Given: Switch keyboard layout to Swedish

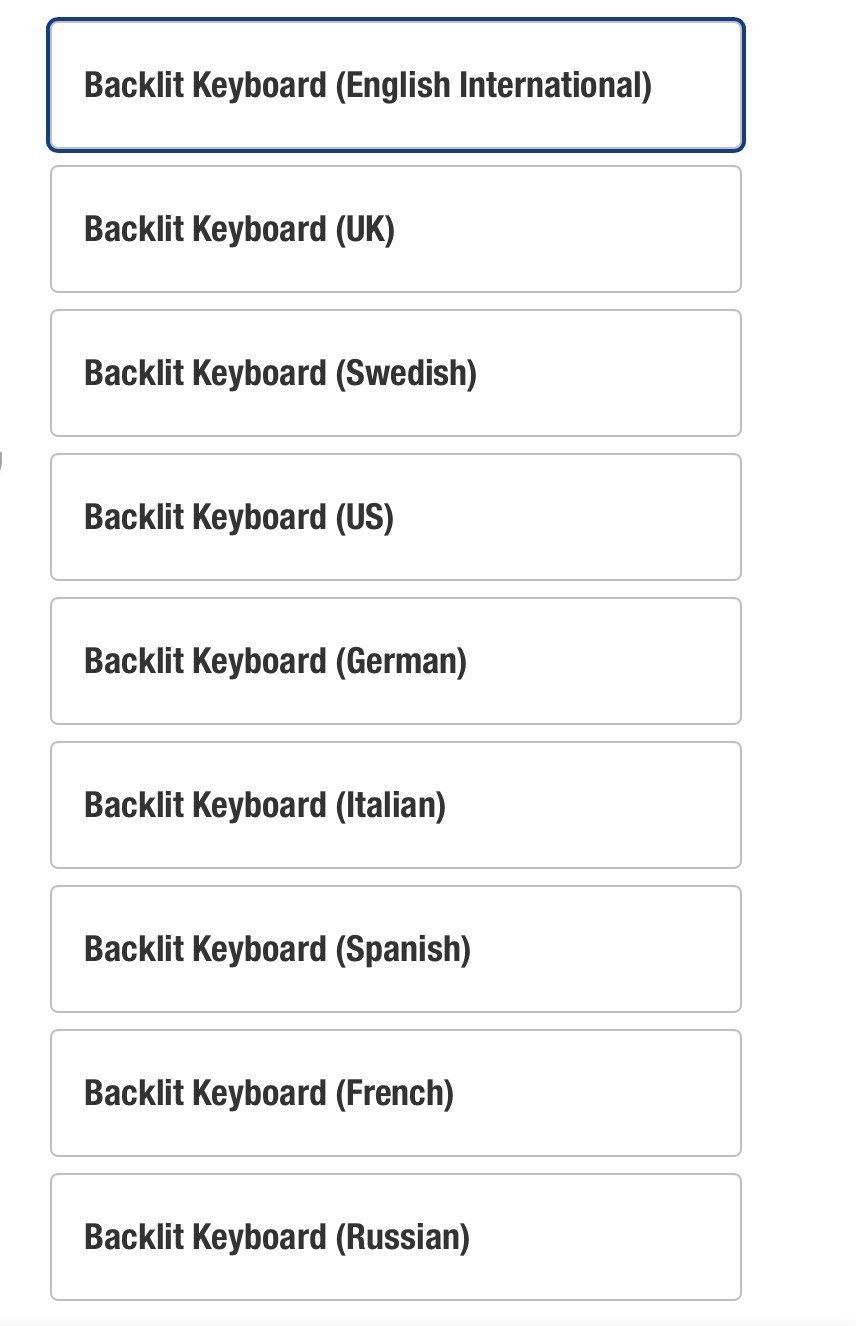Looking at the screenshot, I should [396, 373].
